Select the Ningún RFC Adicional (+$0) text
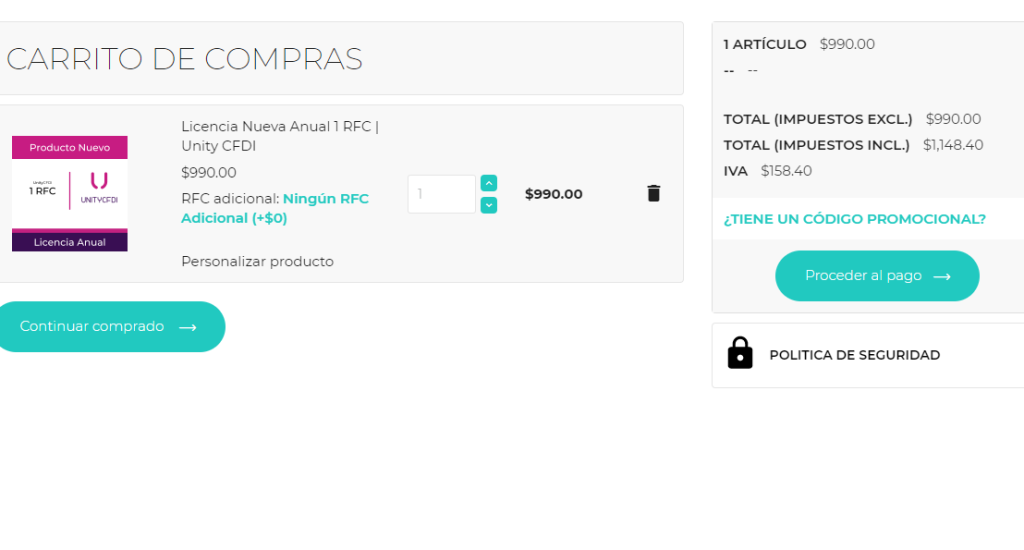The width and height of the screenshot is (1024, 550). [x=275, y=208]
